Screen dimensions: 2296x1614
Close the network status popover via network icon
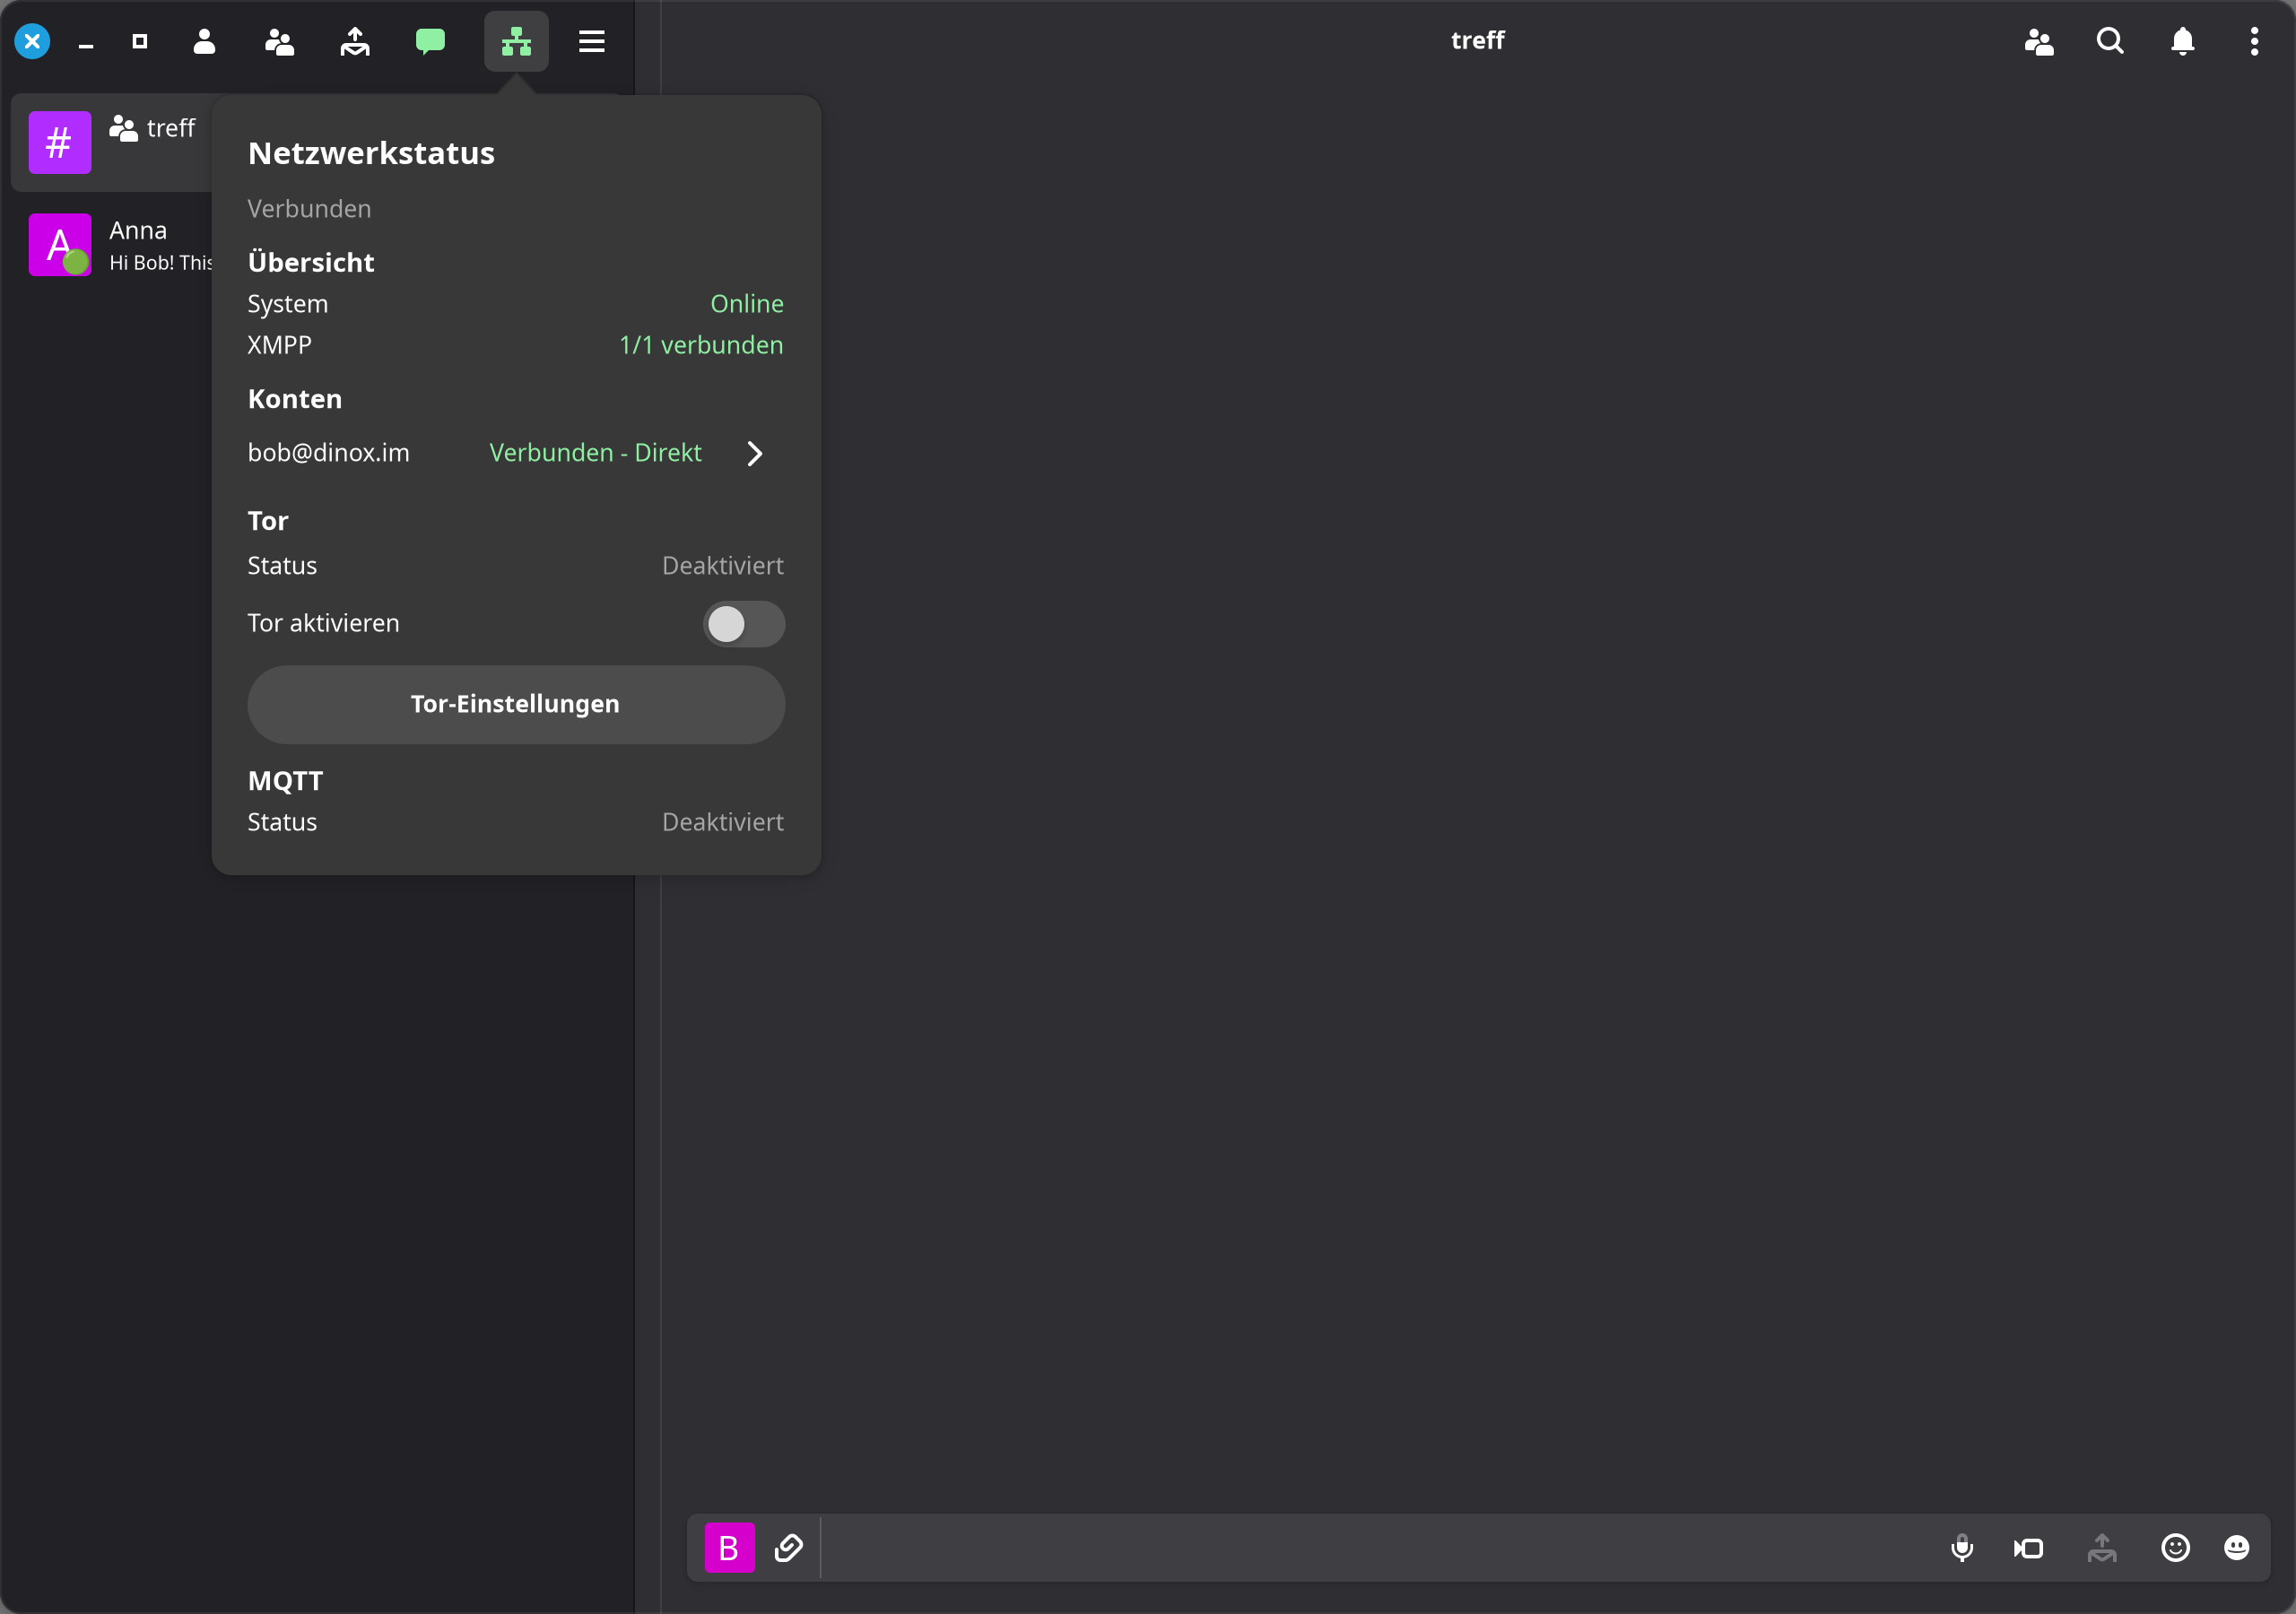pyautogui.click(x=516, y=41)
